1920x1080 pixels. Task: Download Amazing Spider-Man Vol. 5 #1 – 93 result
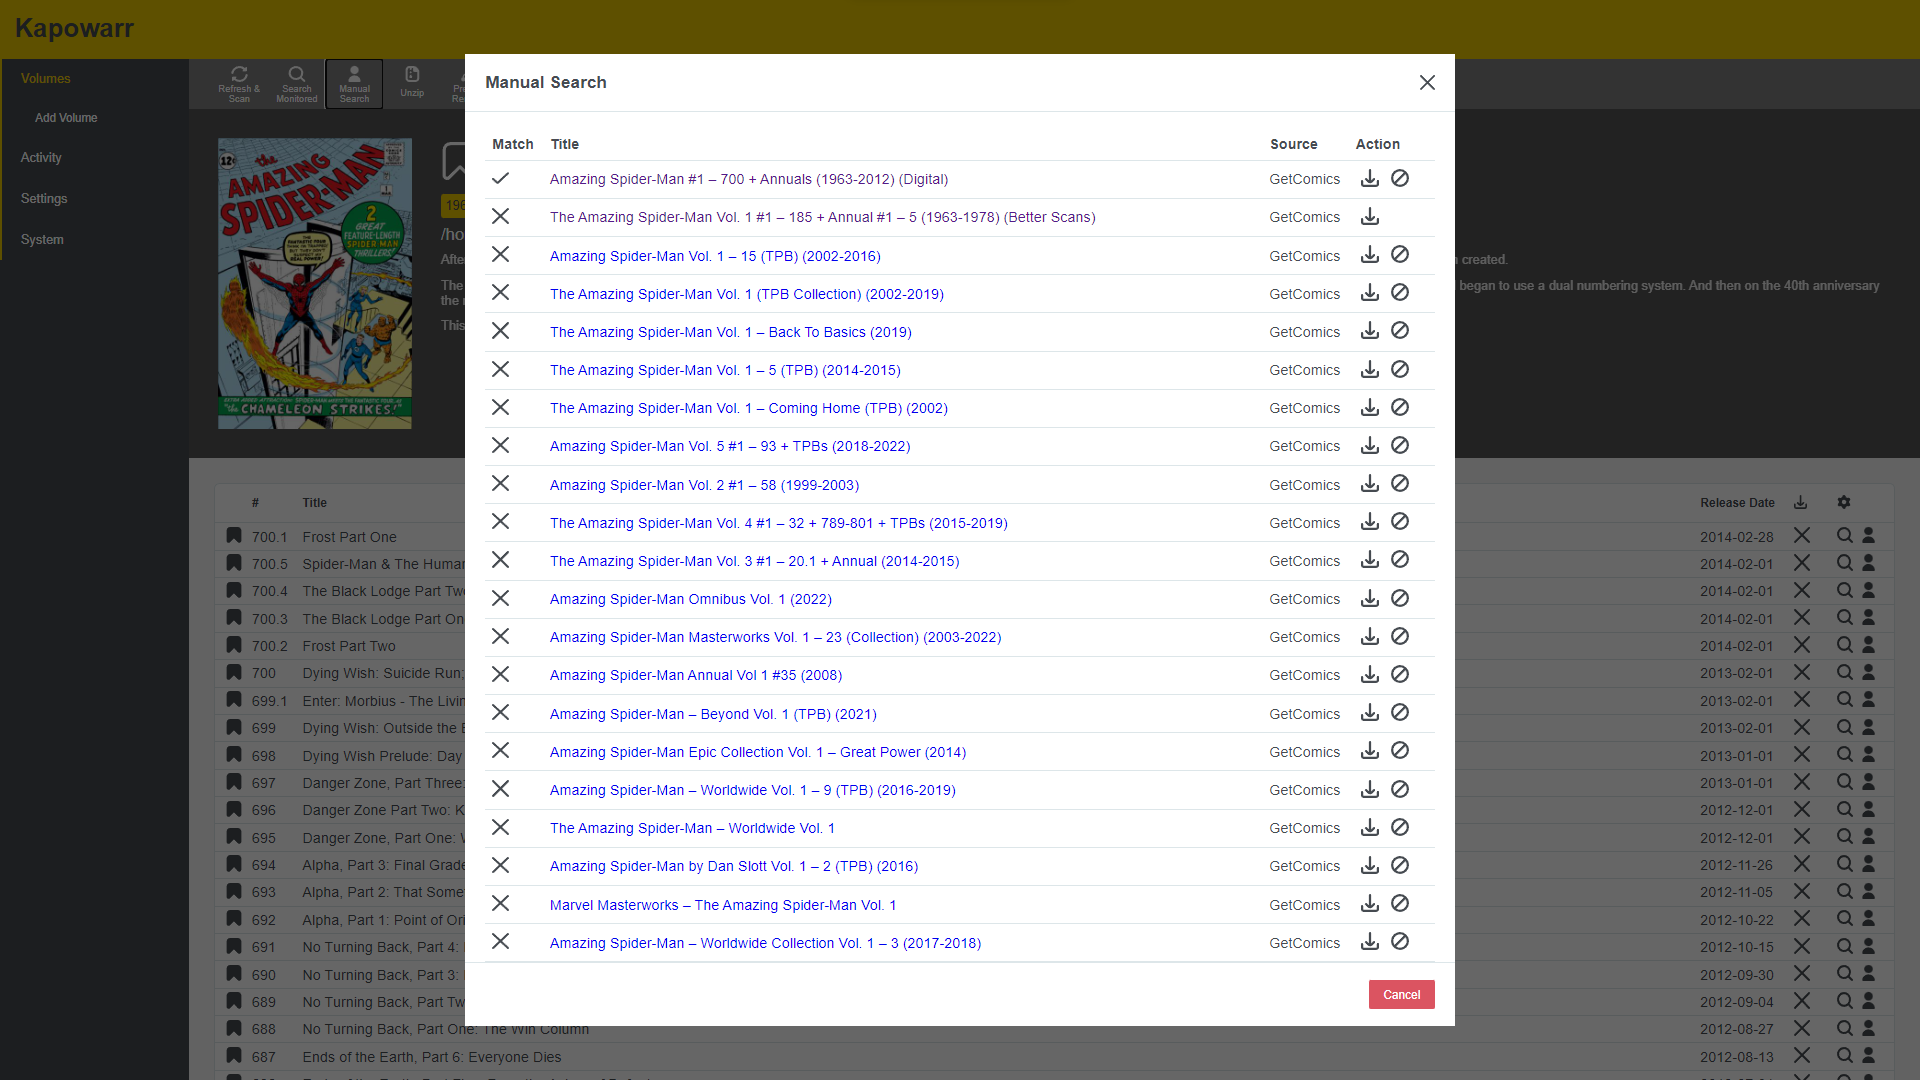tap(1370, 446)
